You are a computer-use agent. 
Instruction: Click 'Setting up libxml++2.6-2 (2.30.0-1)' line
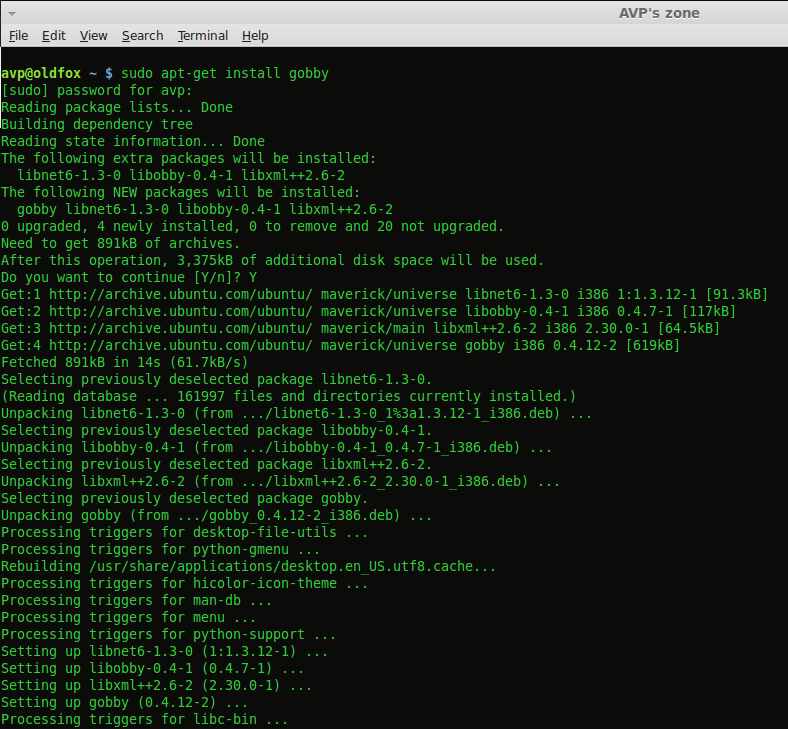[156, 686]
